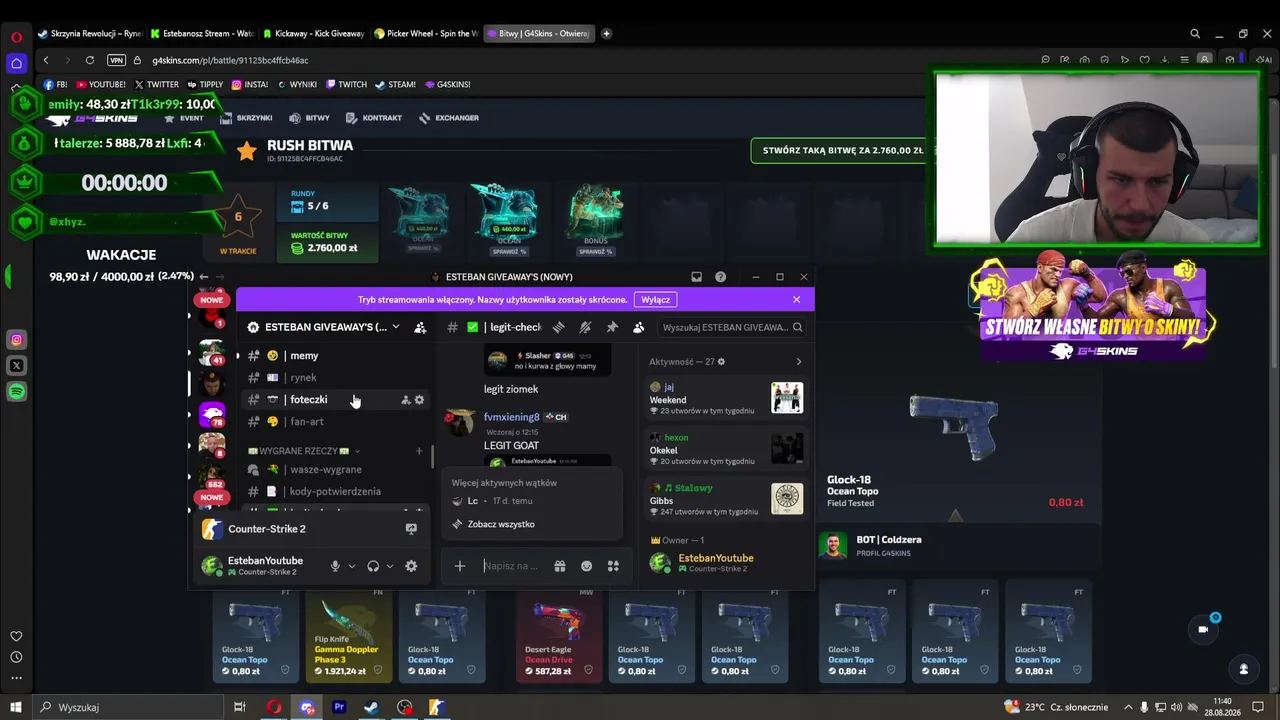This screenshot has height=720, width=1280.
Task: Open headphone output options arrow
Action: click(x=390, y=566)
